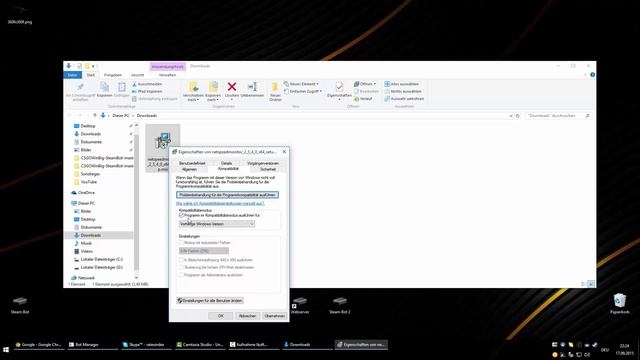Toggle Programm als Administrator ausführen checkbox
The image size is (640, 360).
tap(181, 275)
